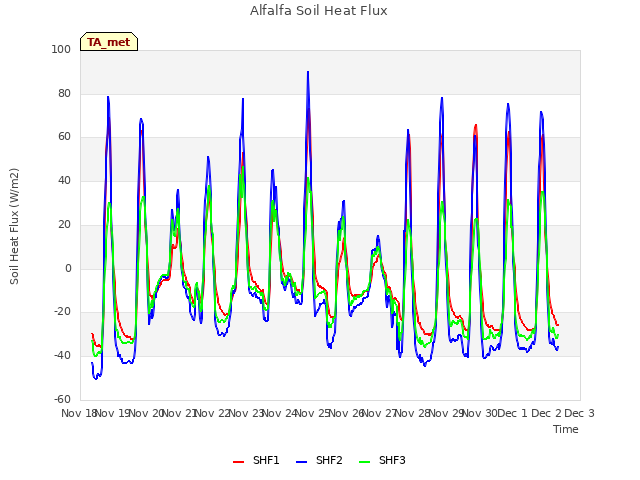This screenshot has width=640, height=480.
Task: Click the highest blue SHF2 peak near Nov 25
Action: pos(308,72)
